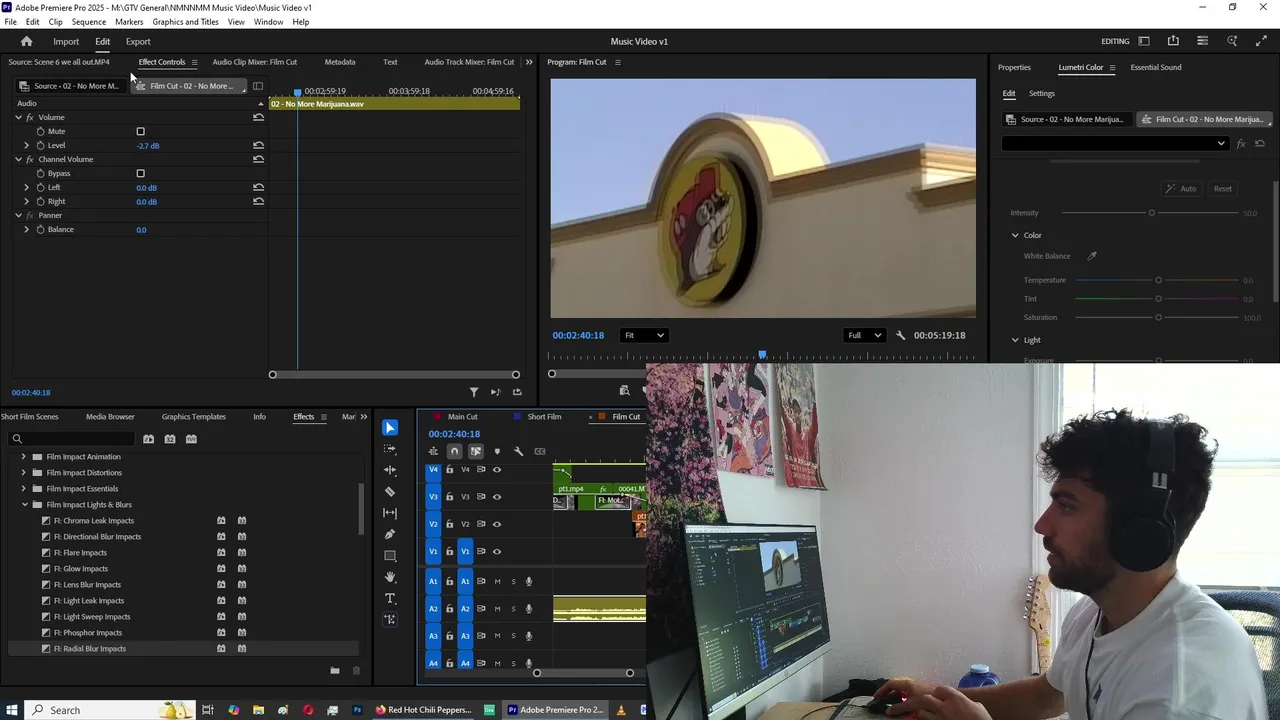Click Balance stopwatch keyframe icon

pyautogui.click(x=40, y=229)
